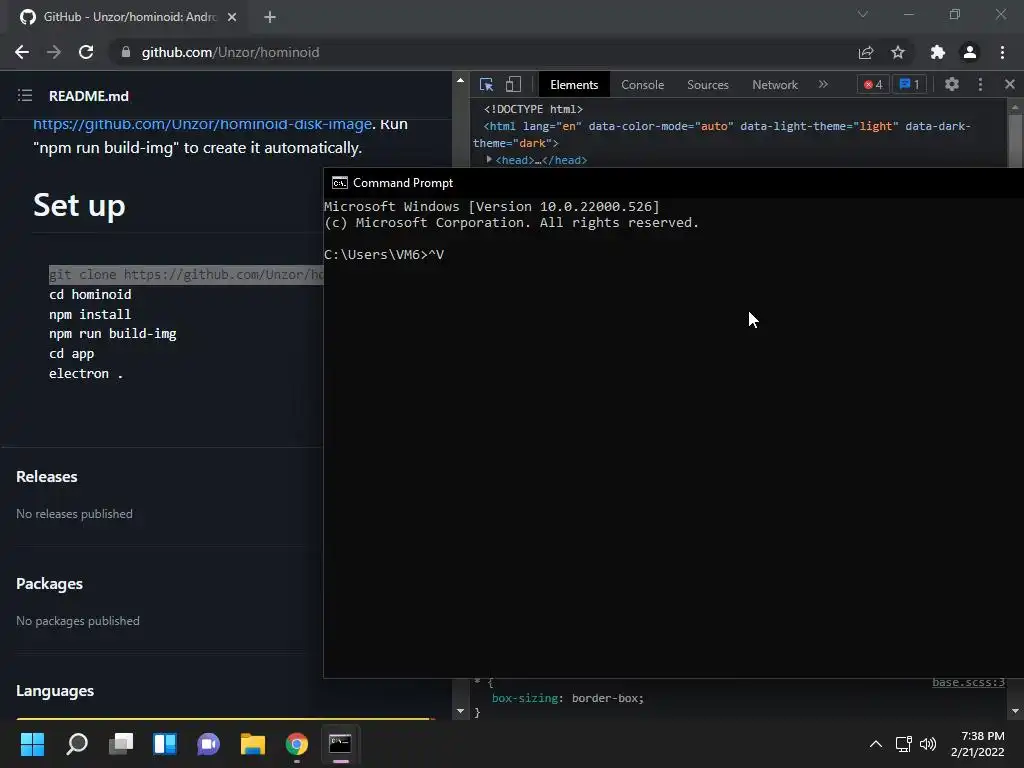Viewport: 1024px width, 768px height.
Task: Open the Widgets panel from the taskbar
Action: coord(165,744)
